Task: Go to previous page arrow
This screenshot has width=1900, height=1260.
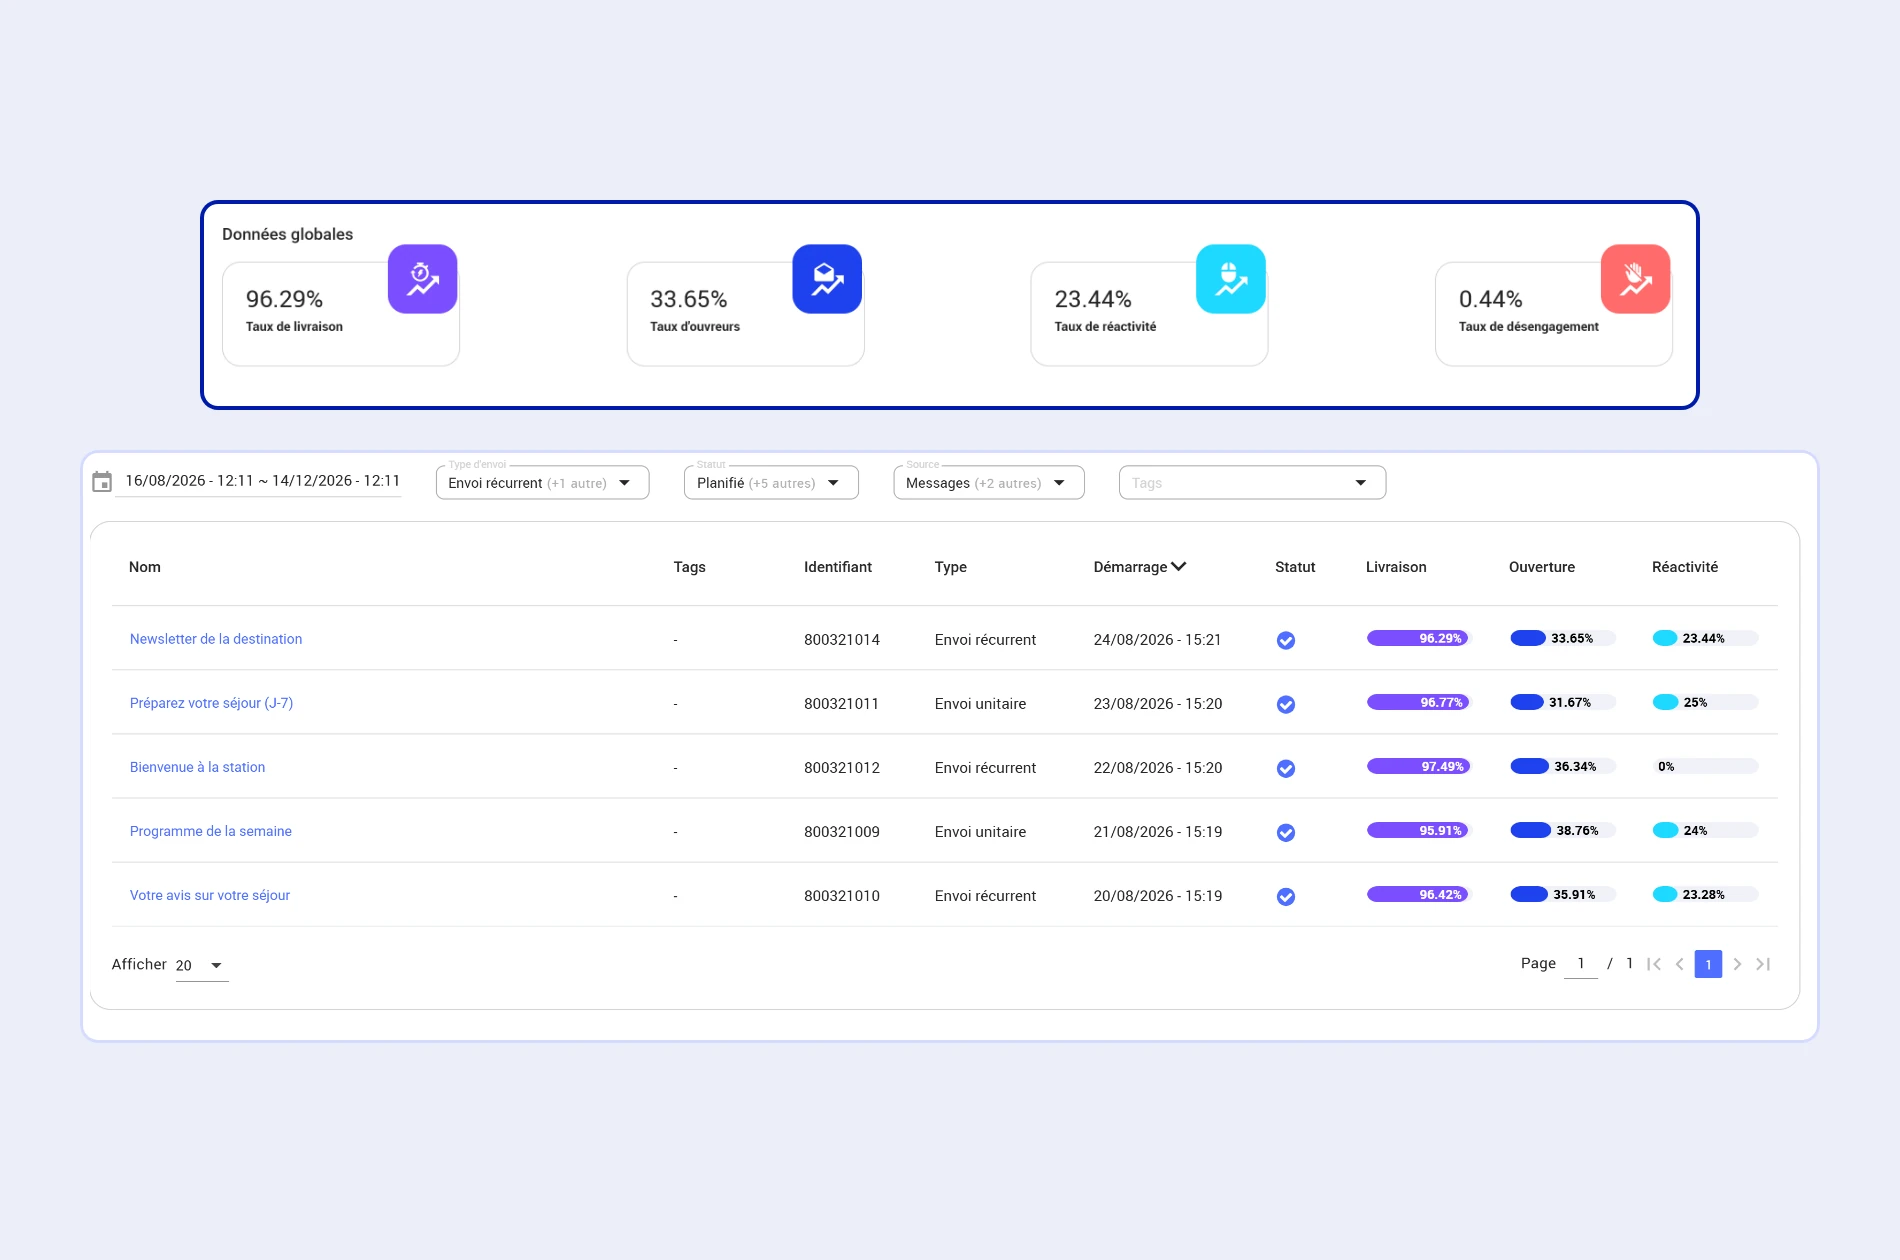Action: coord(1680,964)
